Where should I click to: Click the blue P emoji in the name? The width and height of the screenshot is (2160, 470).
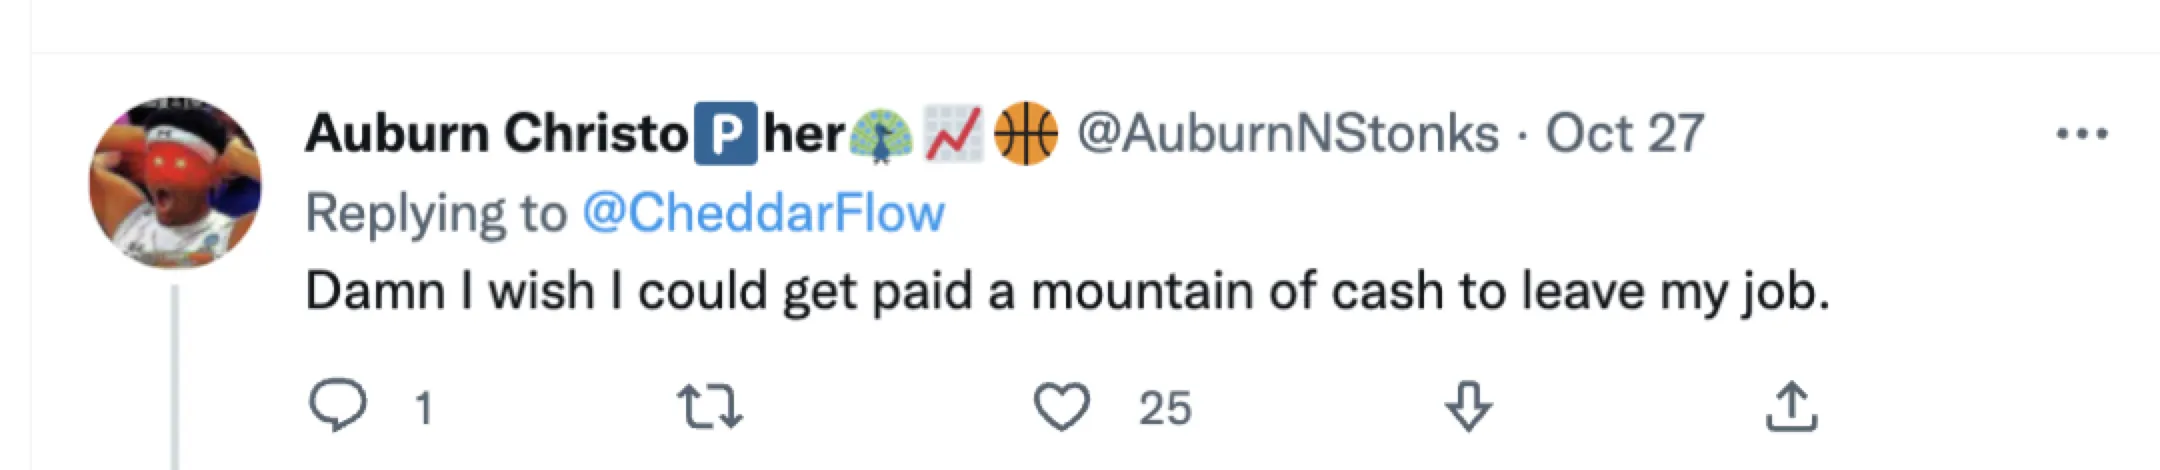coord(725,134)
